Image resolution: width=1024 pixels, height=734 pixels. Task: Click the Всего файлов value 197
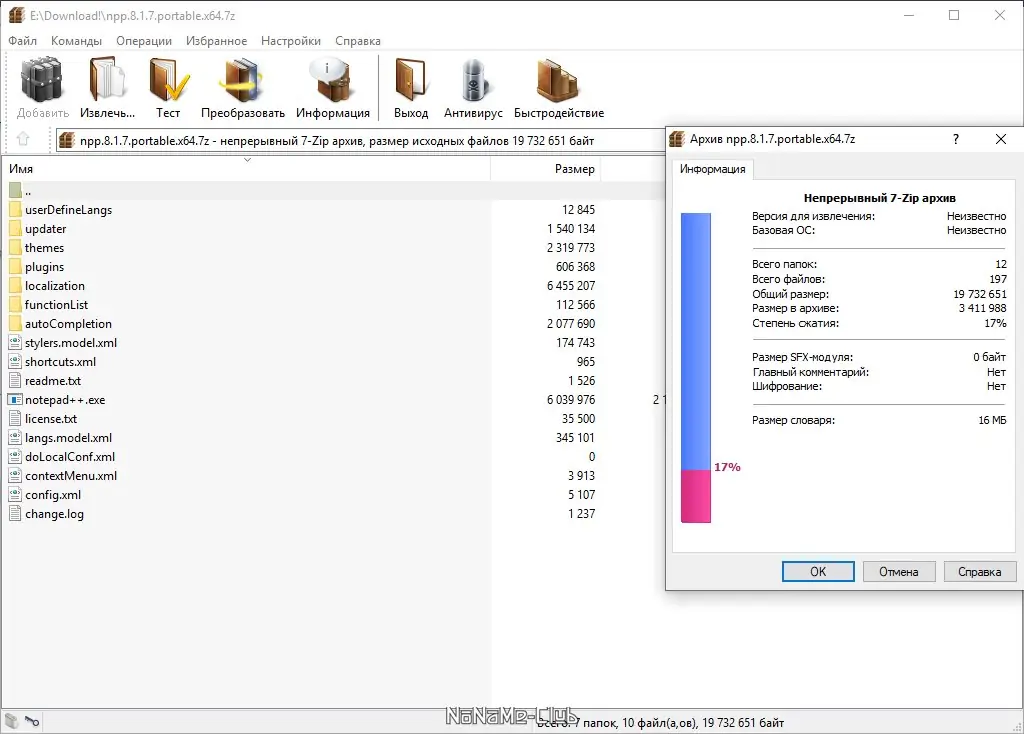tap(998, 279)
